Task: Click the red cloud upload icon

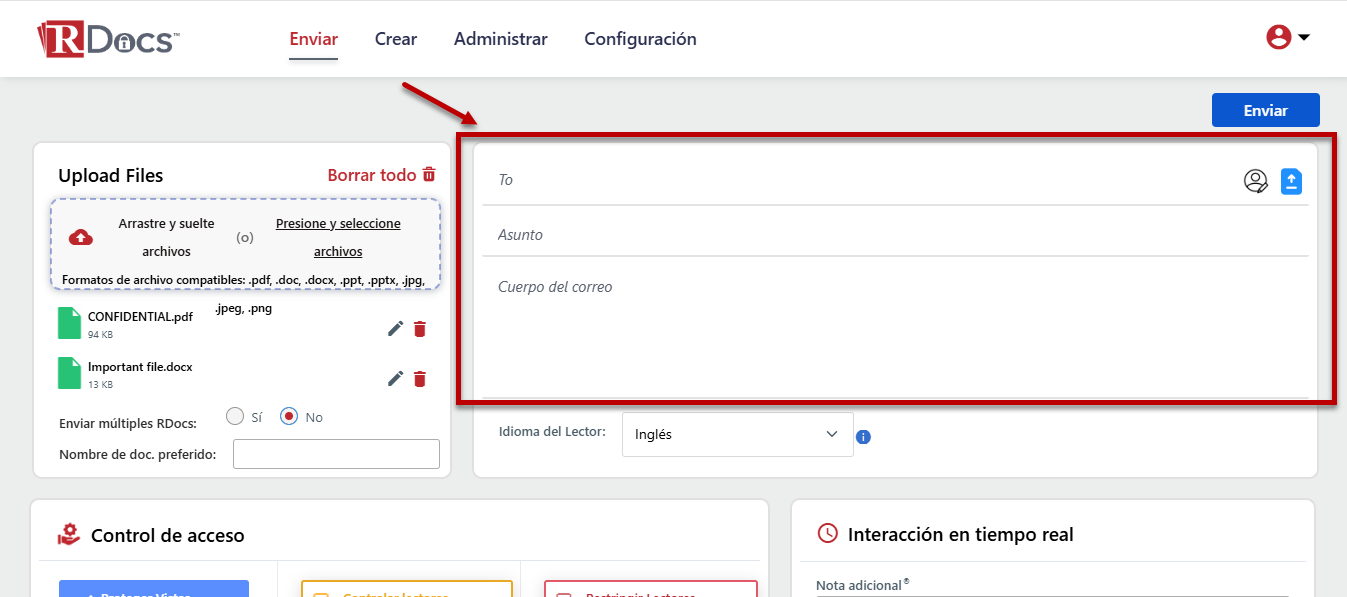Action: pos(81,238)
